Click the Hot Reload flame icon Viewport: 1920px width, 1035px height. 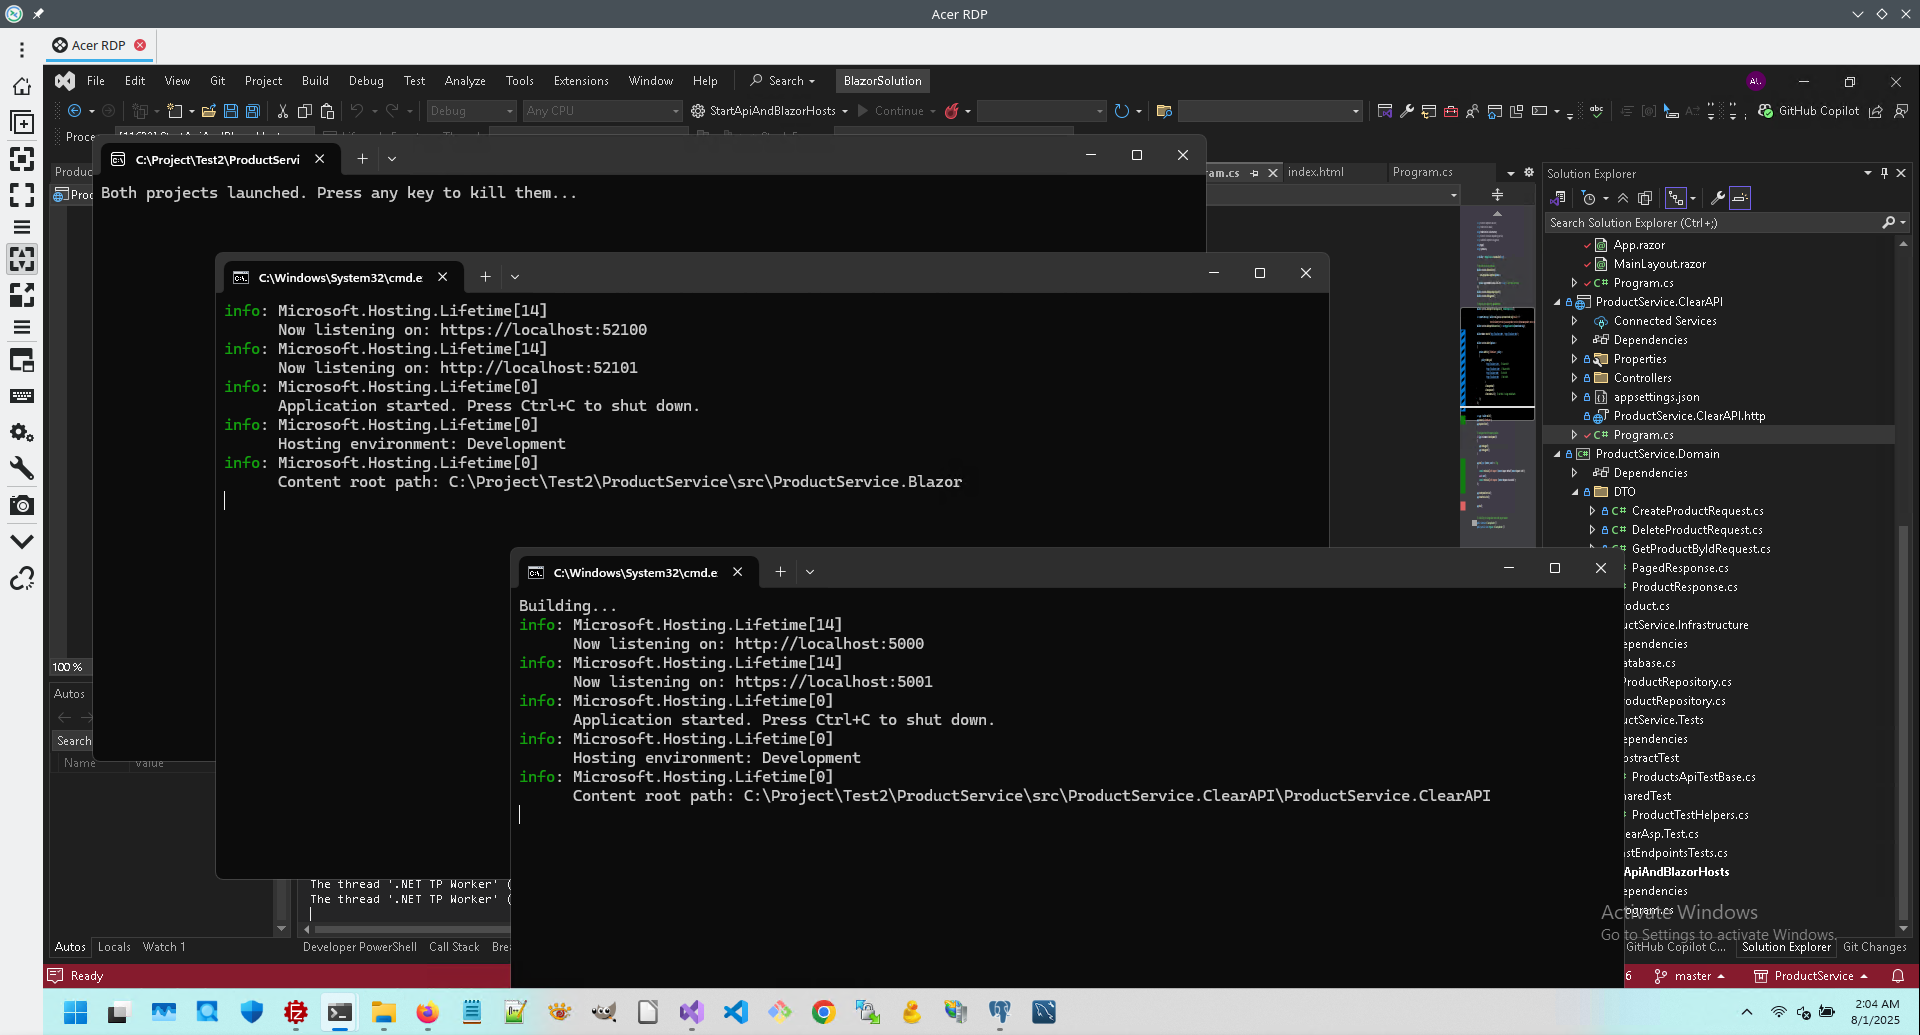click(952, 111)
